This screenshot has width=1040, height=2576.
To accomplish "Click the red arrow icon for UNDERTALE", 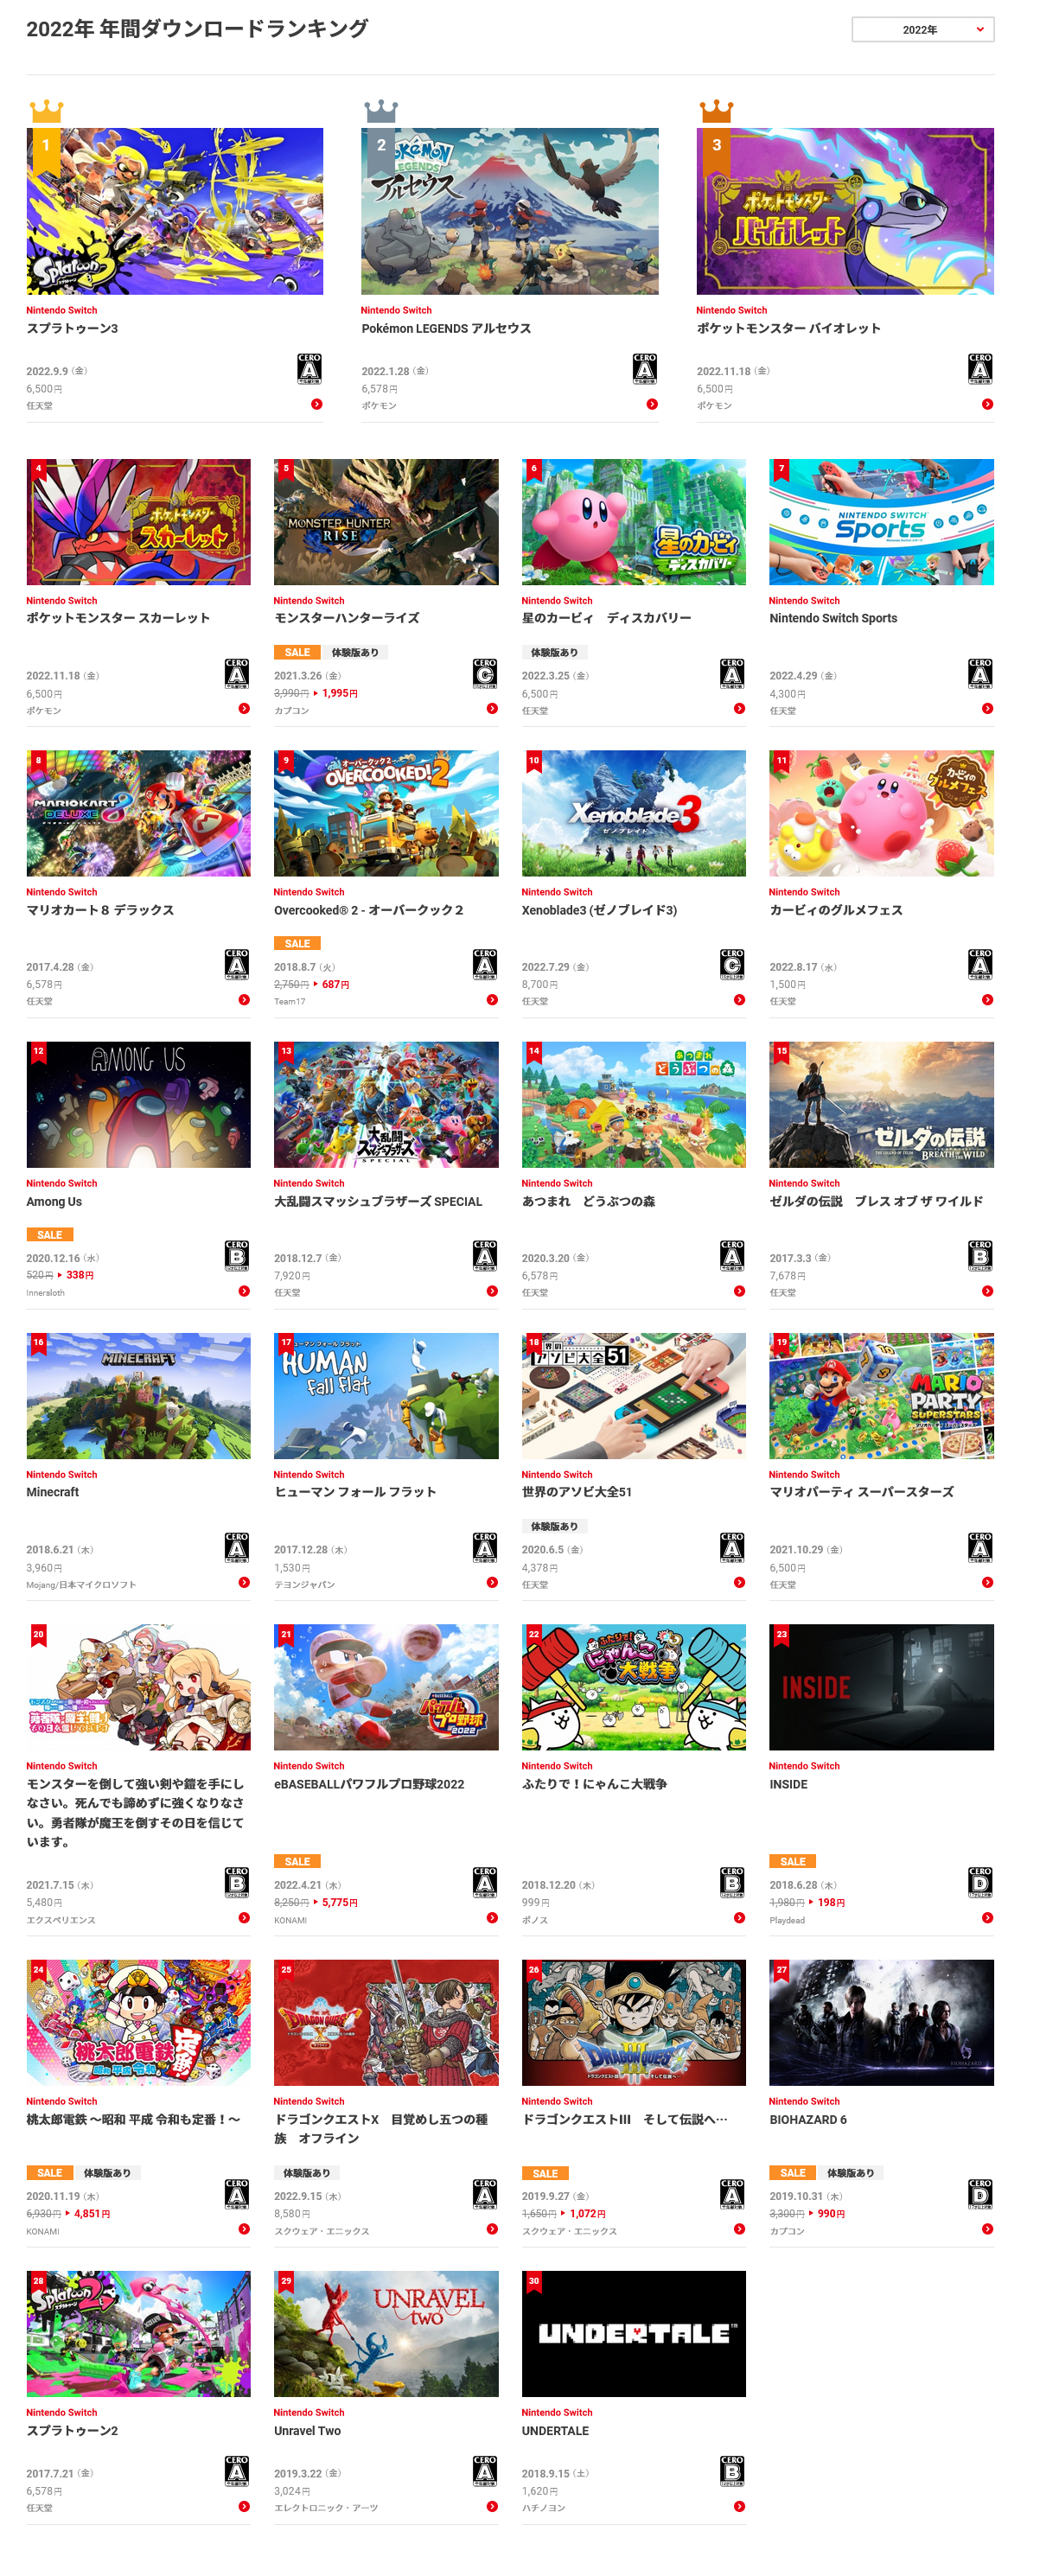I will click(x=740, y=2506).
